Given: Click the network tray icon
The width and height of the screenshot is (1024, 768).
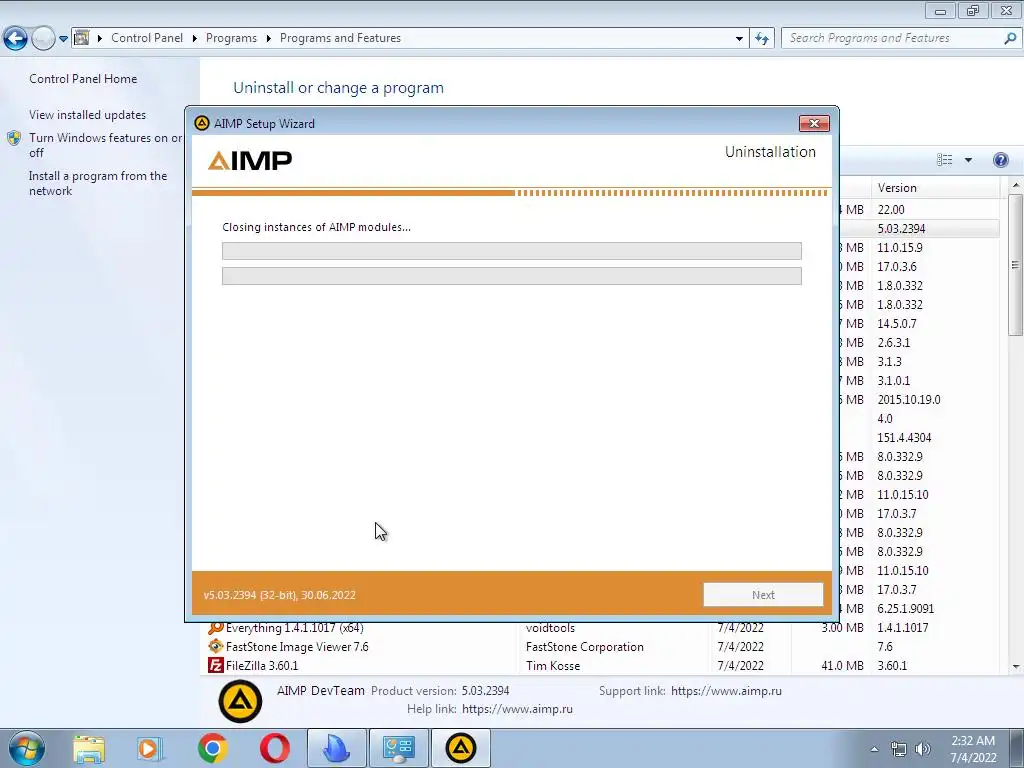Looking at the screenshot, I should point(899,749).
